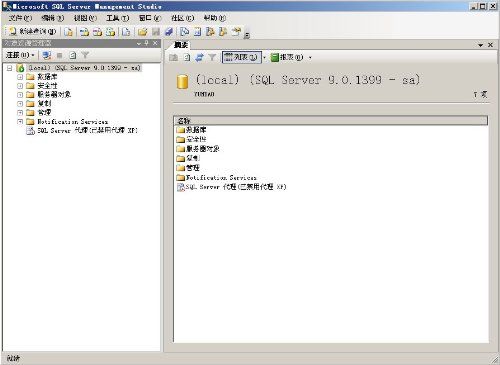Open the 社区 menu
This screenshot has width=500, height=365.
click(x=183, y=18)
